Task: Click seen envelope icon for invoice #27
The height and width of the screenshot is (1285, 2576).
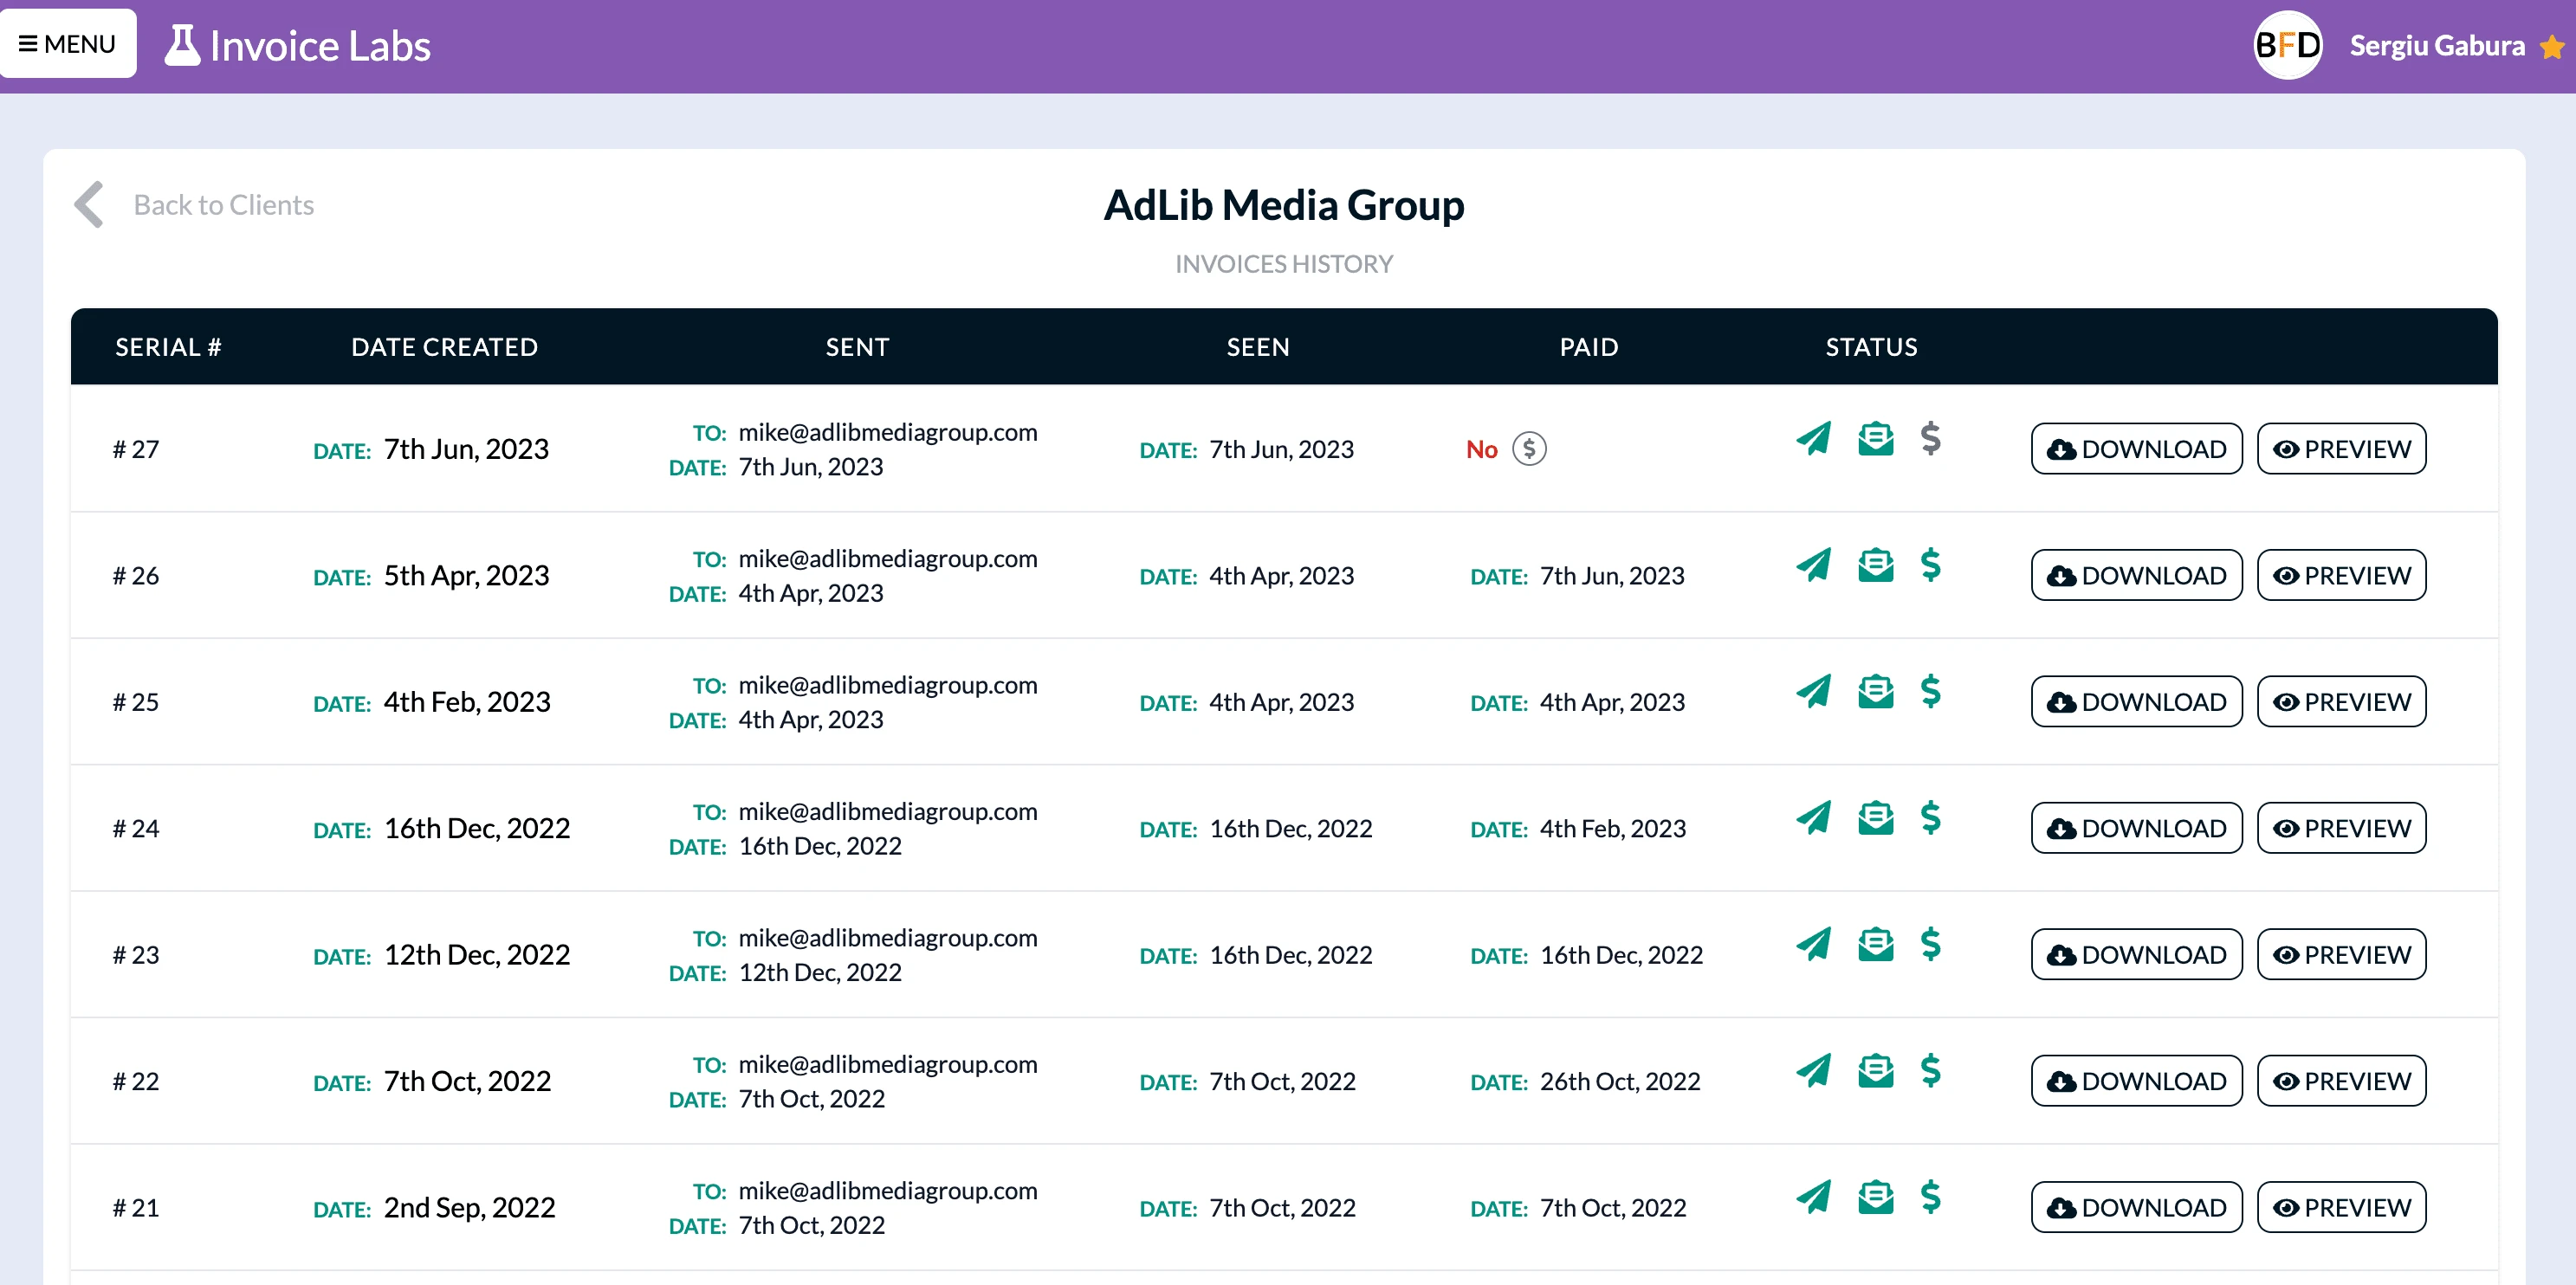Action: click(x=1875, y=438)
